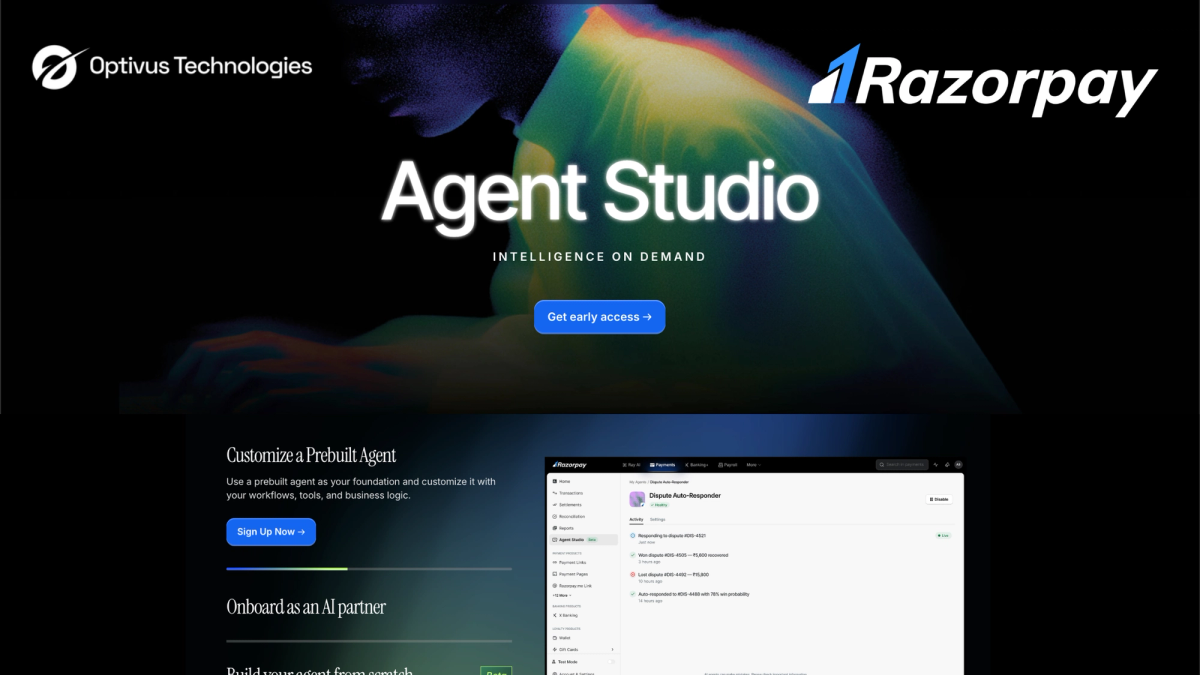Expand Build your agent from scratch section
This screenshot has width=1200, height=675.
(x=320, y=670)
